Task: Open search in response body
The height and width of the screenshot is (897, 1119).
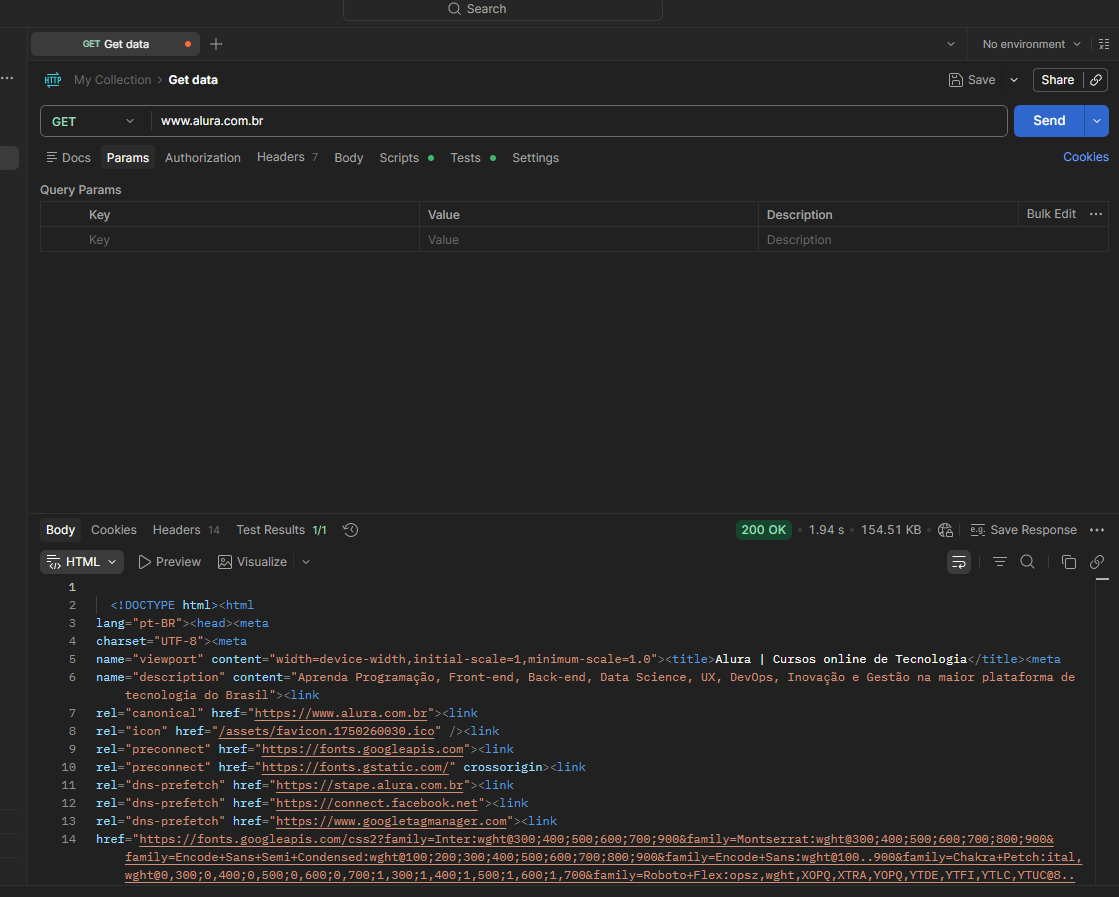Action: (x=1027, y=562)
